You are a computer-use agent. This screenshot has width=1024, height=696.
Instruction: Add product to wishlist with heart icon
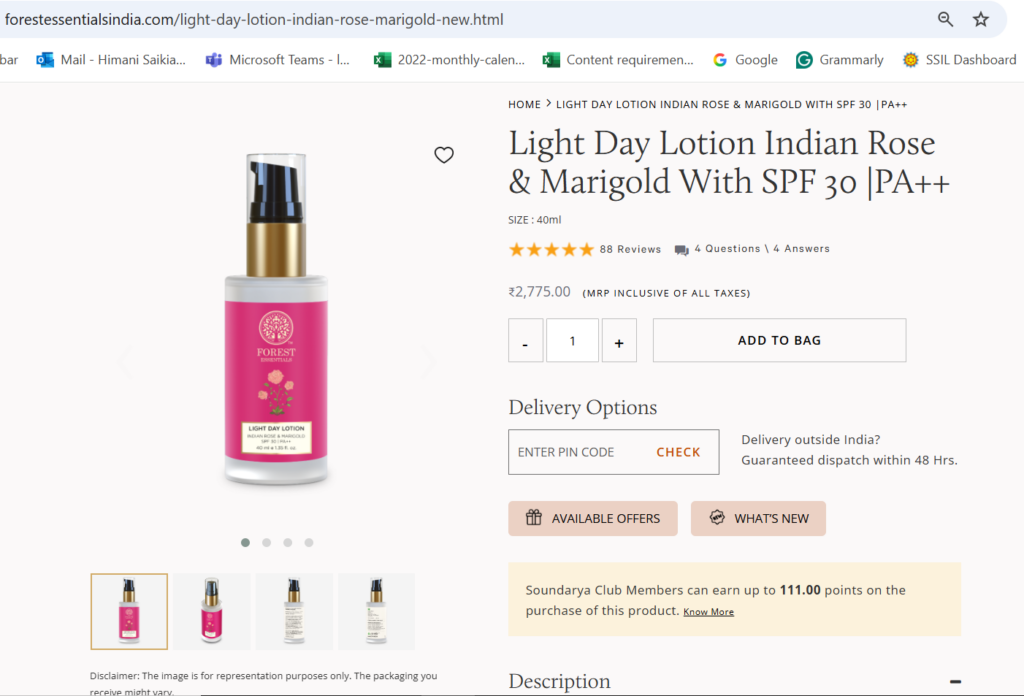[444, 155]
